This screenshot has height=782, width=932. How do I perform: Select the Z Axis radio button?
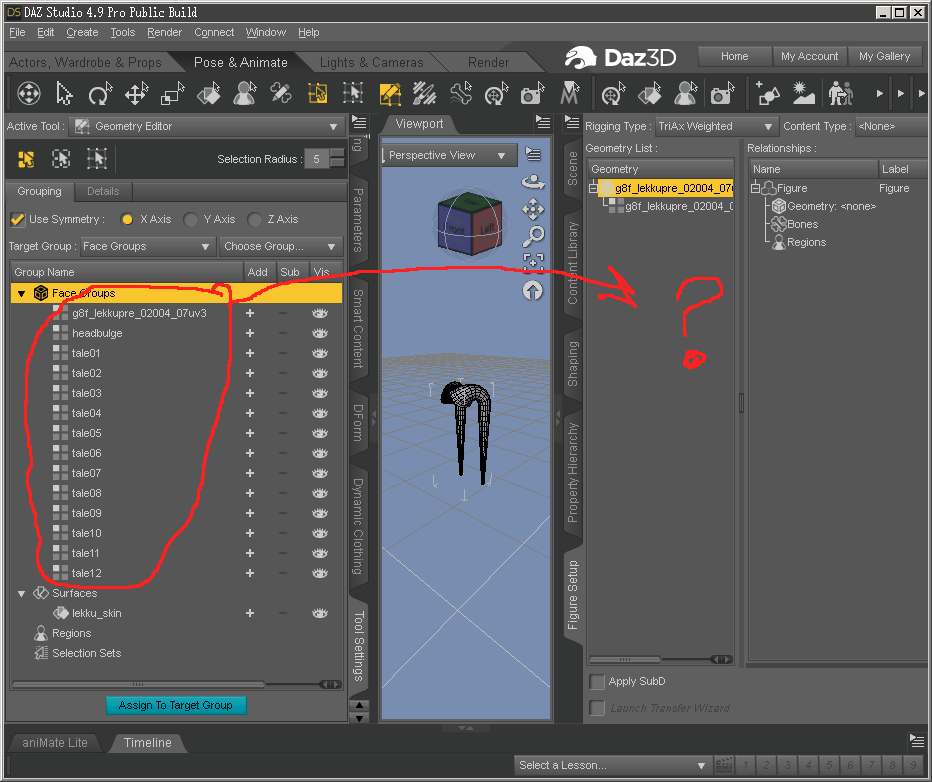pos(254,219)
